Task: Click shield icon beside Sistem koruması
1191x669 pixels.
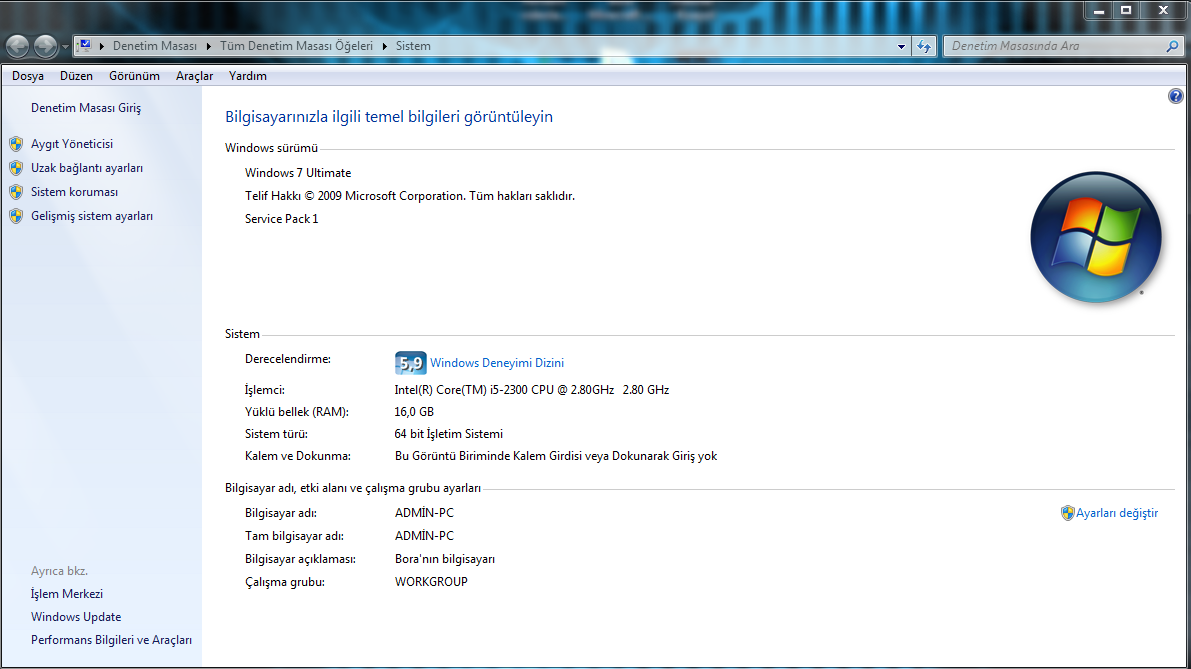Action: click(16, 192)
